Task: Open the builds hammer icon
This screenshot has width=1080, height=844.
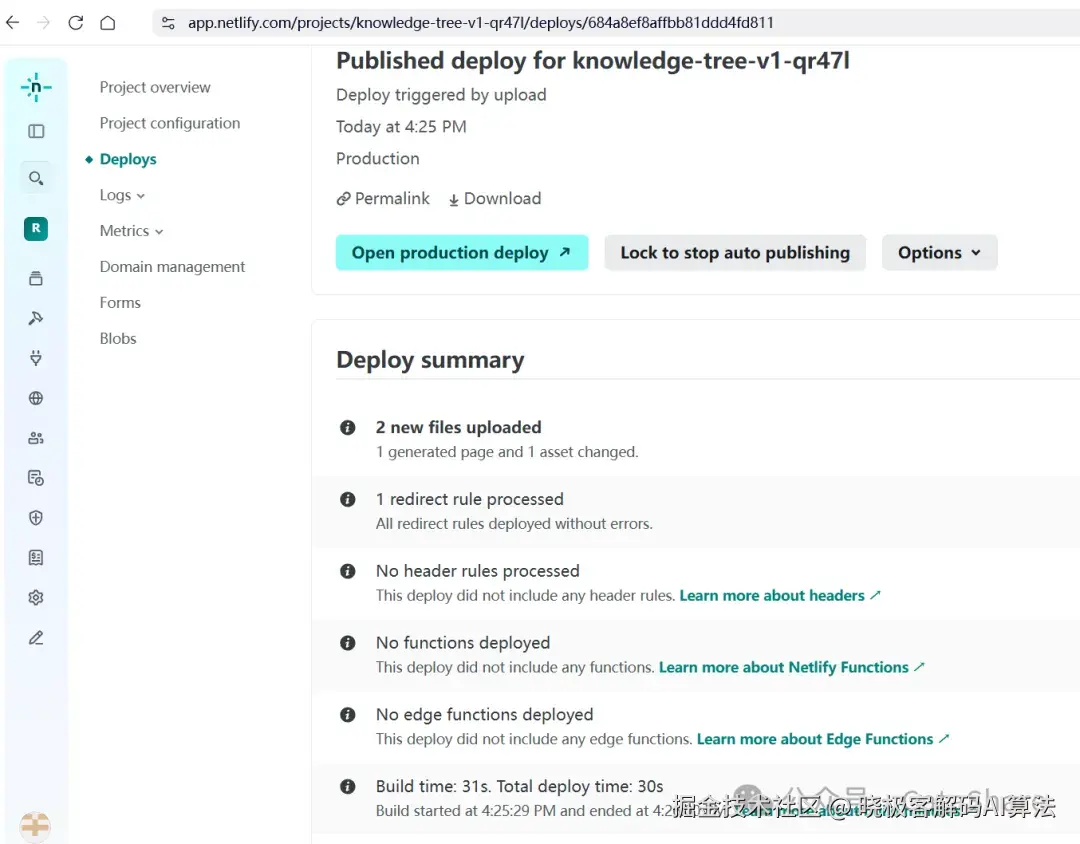Action: point(36,318)
